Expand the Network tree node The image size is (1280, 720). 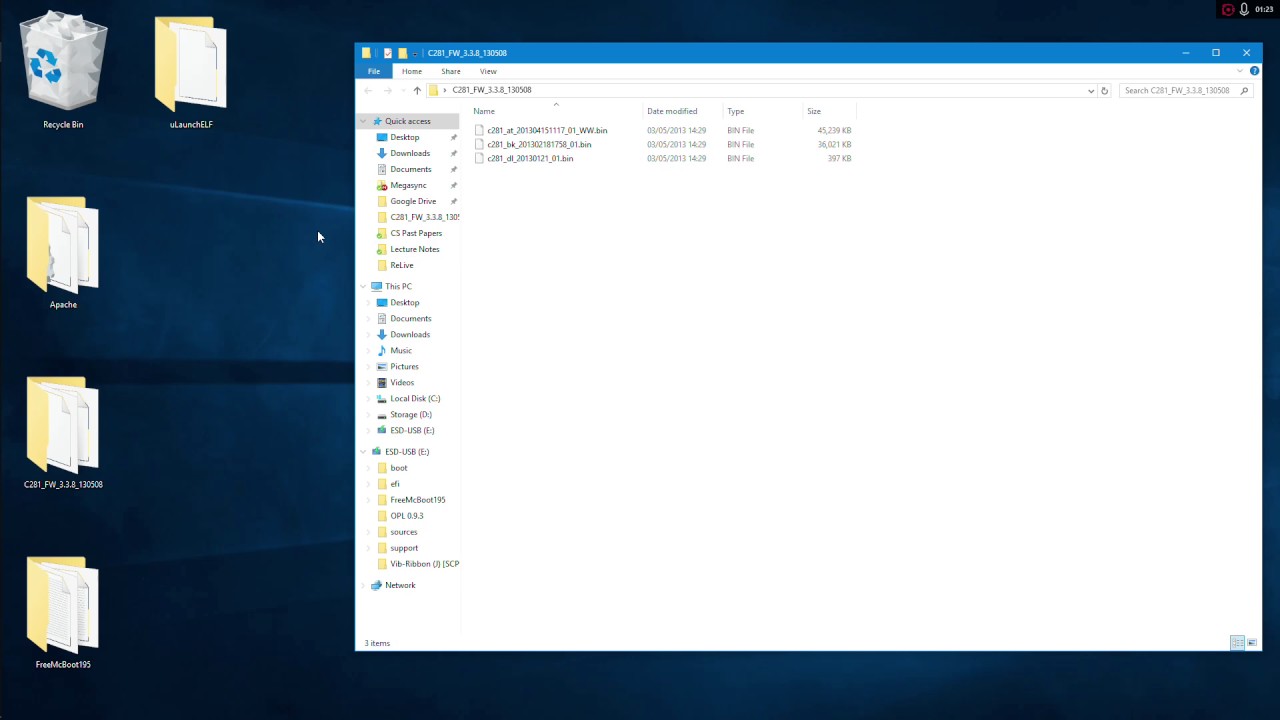(364, 585)
